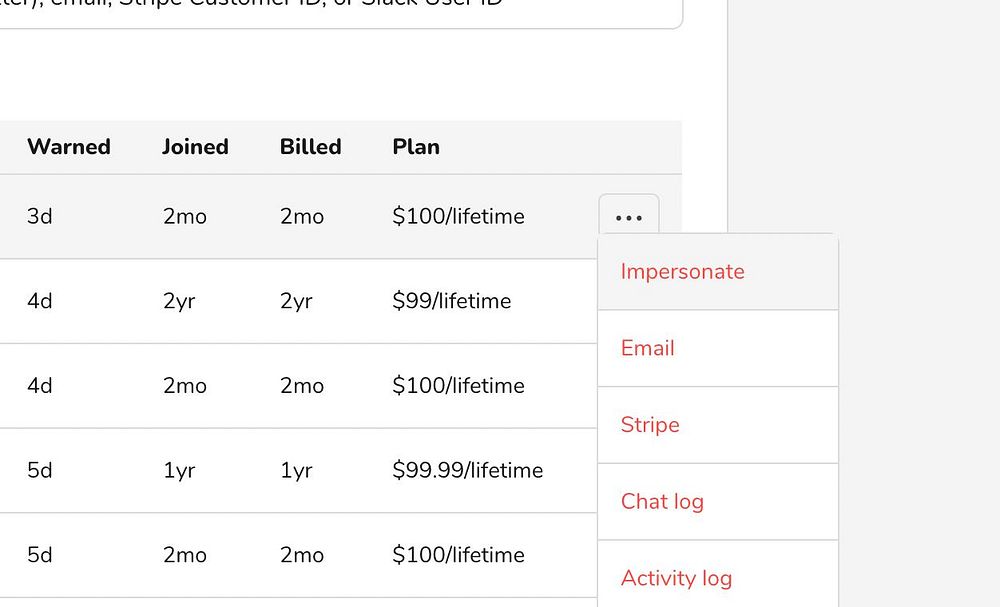Viewport: 1000px width, 607px height.
Task: Click the three-dot more actions button
Action: pyautogui.click(x=629, y=217)
